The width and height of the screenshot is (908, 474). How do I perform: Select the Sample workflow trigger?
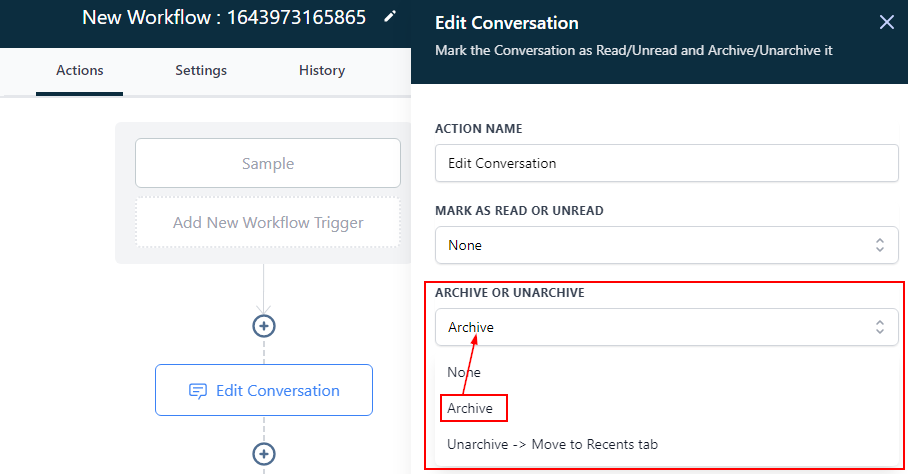267,164
